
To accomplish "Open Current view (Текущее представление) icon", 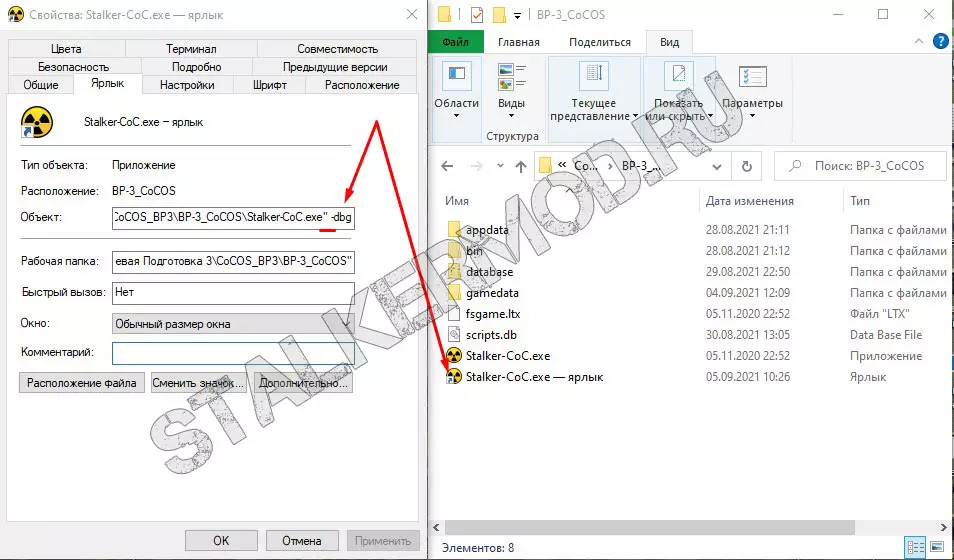I will tap(593, 74).
